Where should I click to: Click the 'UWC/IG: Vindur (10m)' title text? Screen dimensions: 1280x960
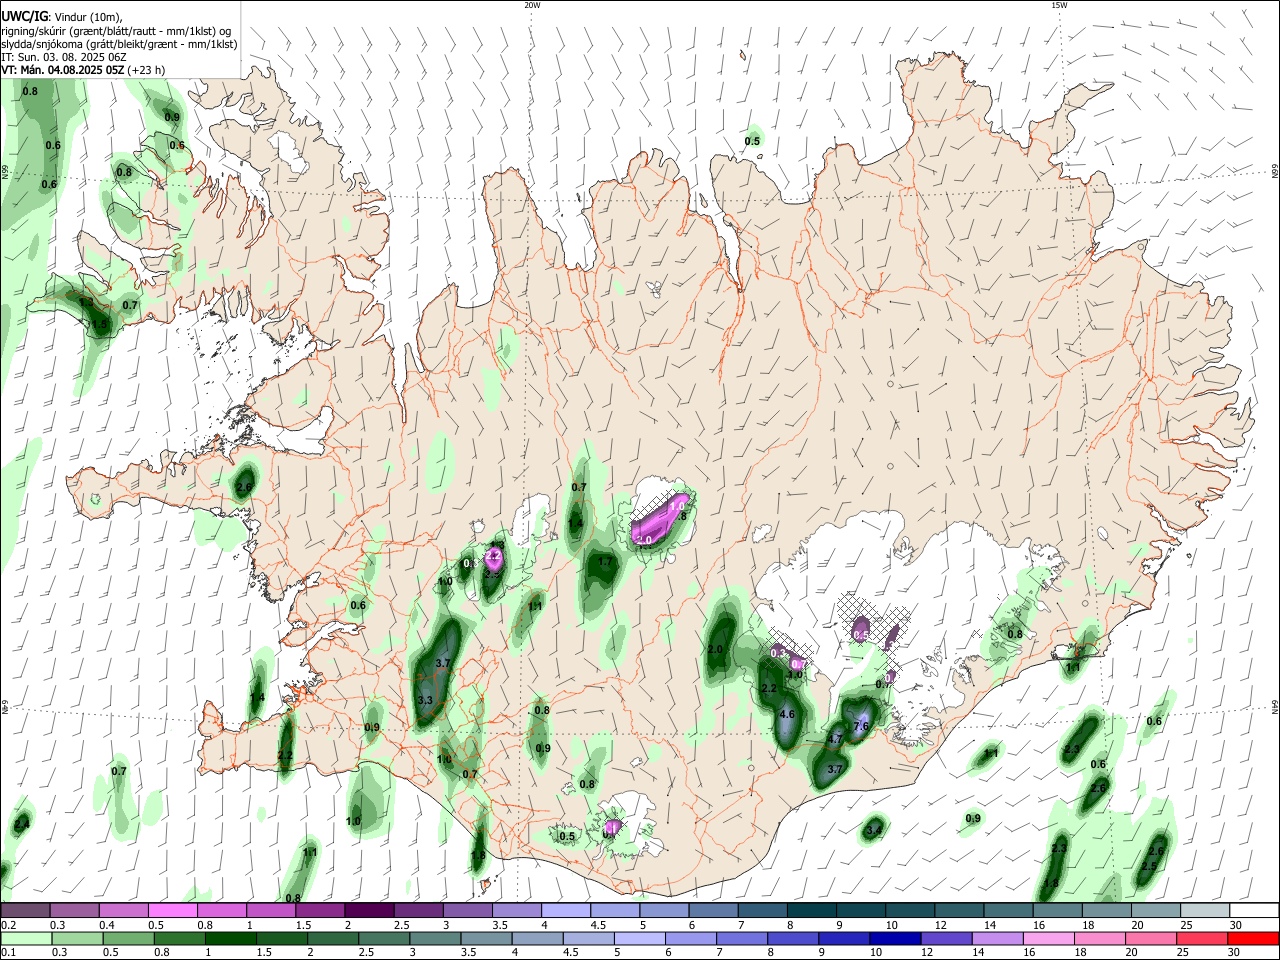(61, 17)
